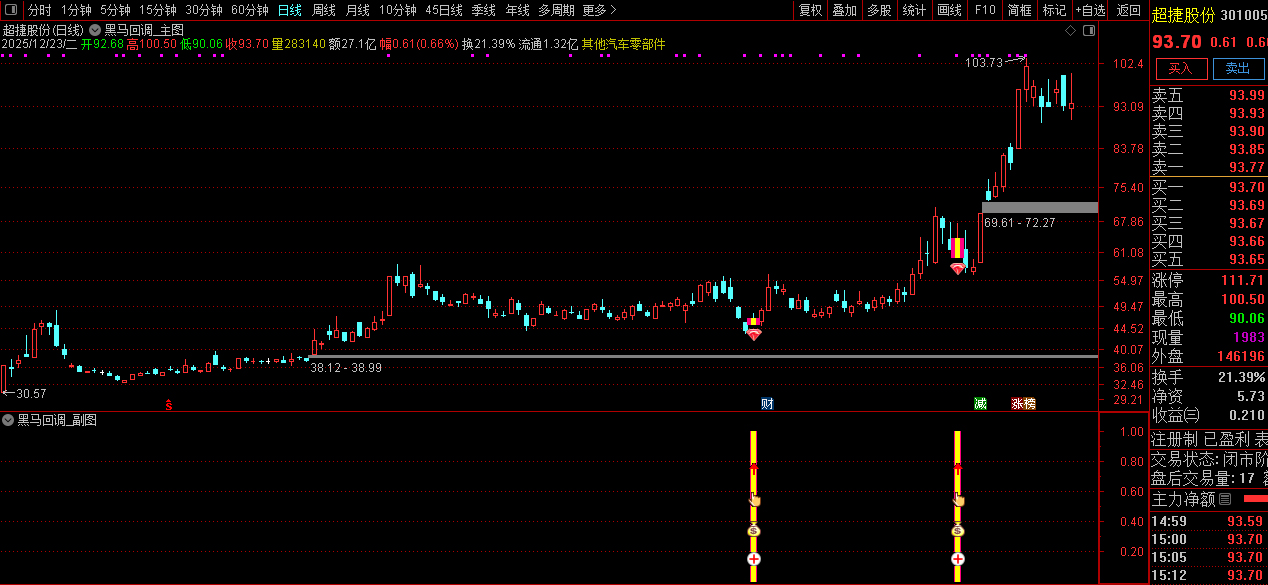Click the red S marker under the chart
1268x585 pixels.
[169, 404]
